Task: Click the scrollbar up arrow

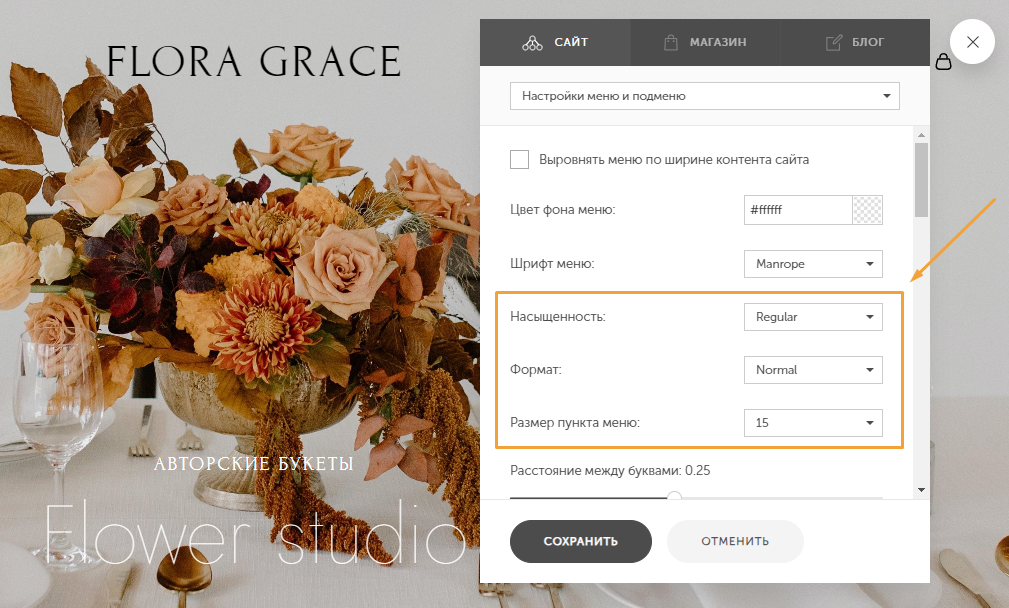Action: [x=921, y=135]
